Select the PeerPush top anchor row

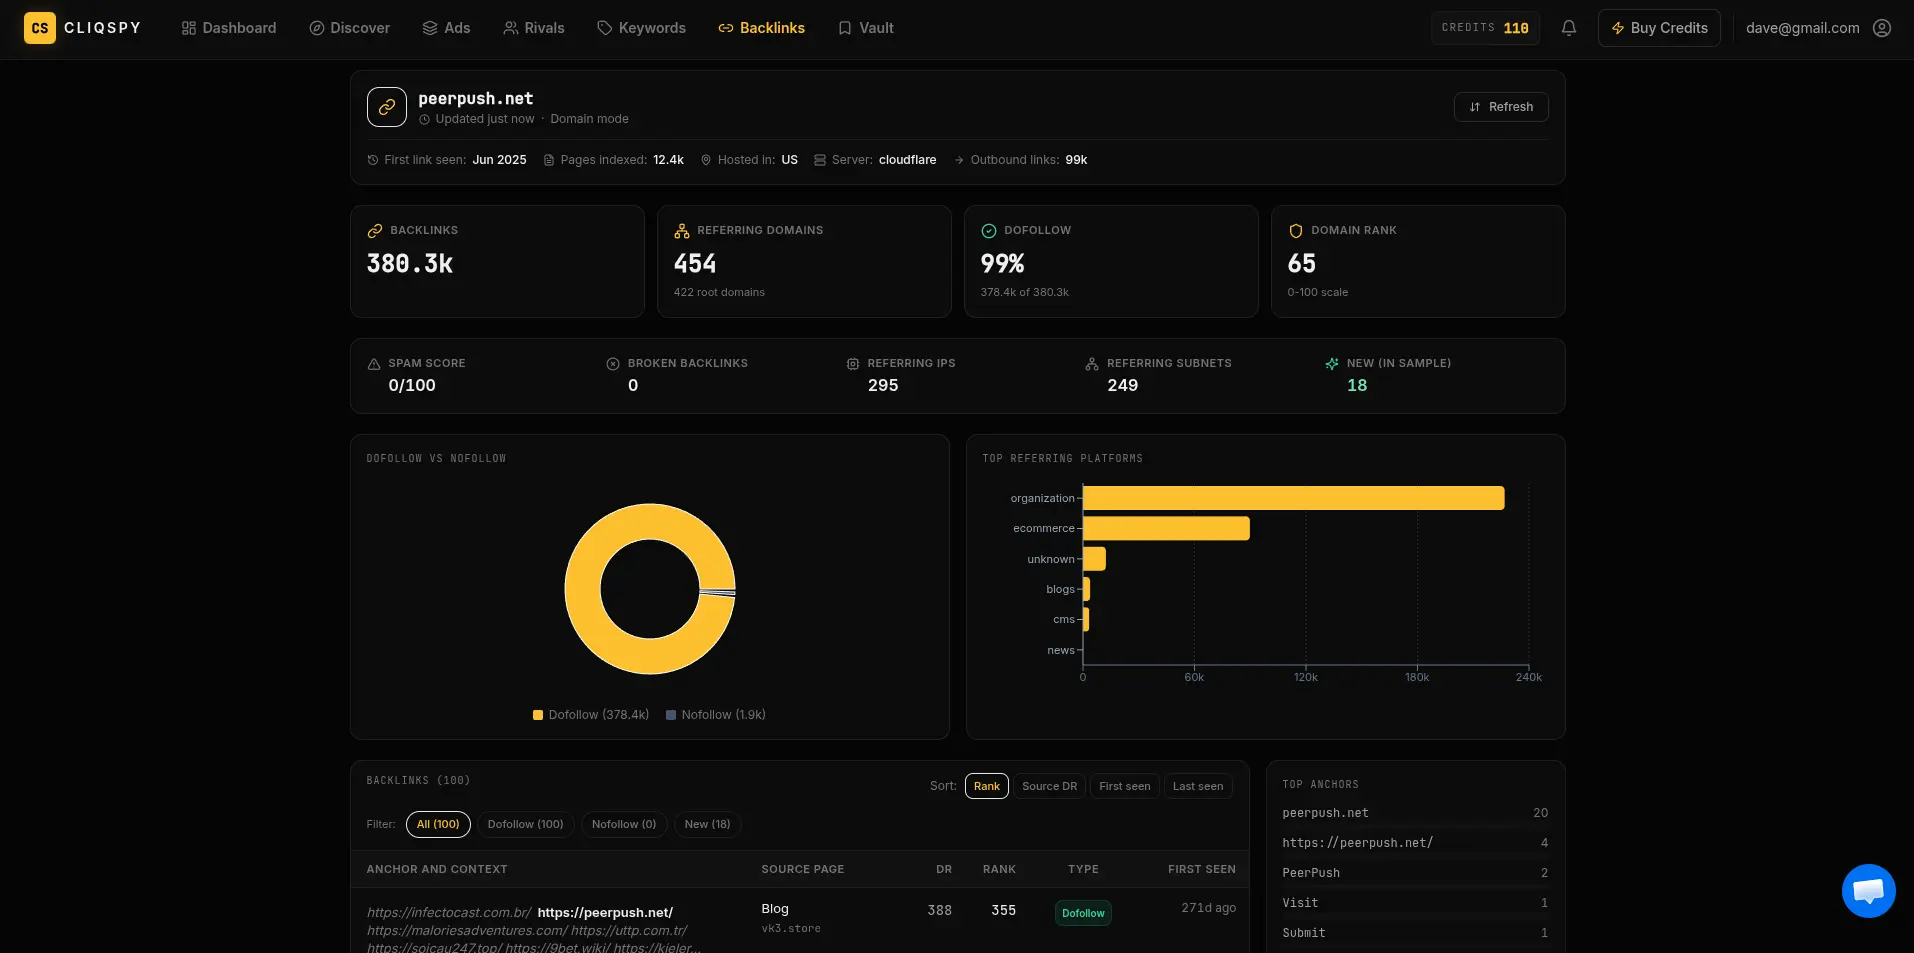coord(1415,873)
